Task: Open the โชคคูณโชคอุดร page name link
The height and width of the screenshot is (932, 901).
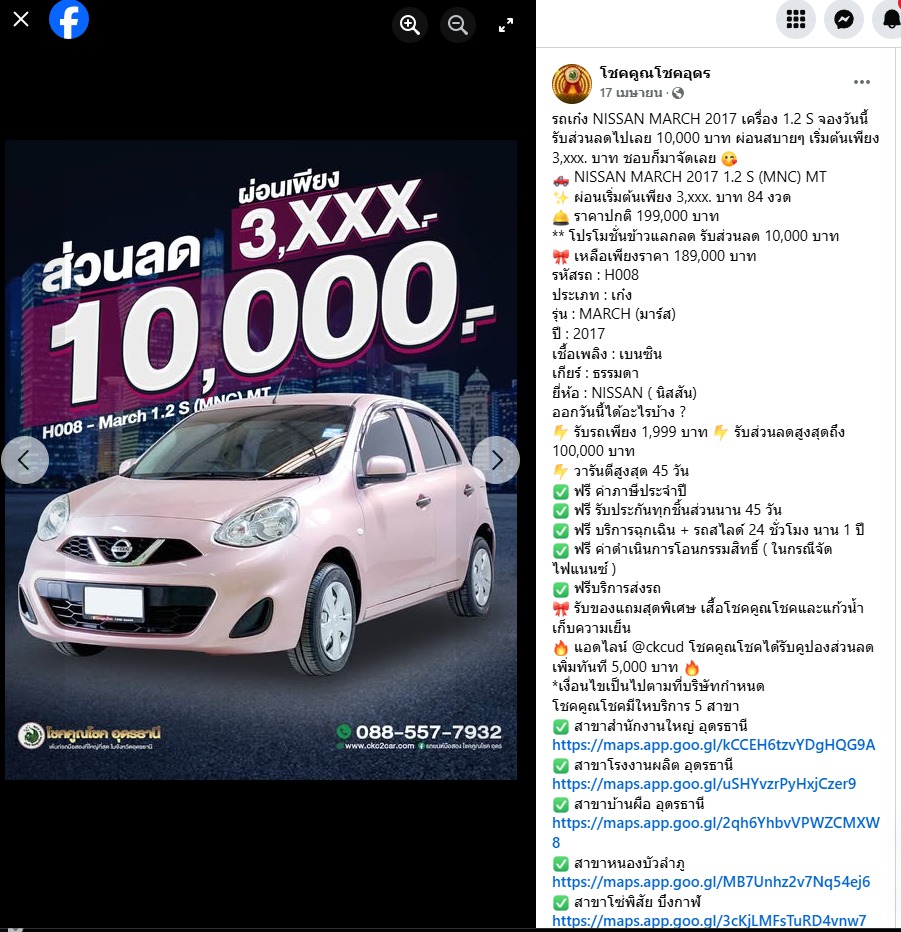Action: click(x=655, y=73)
